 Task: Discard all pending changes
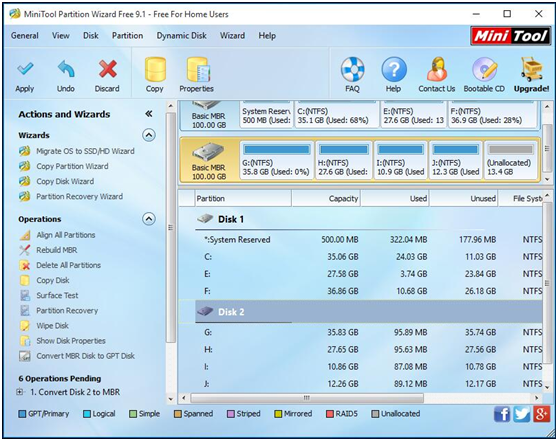pos(107,69)
